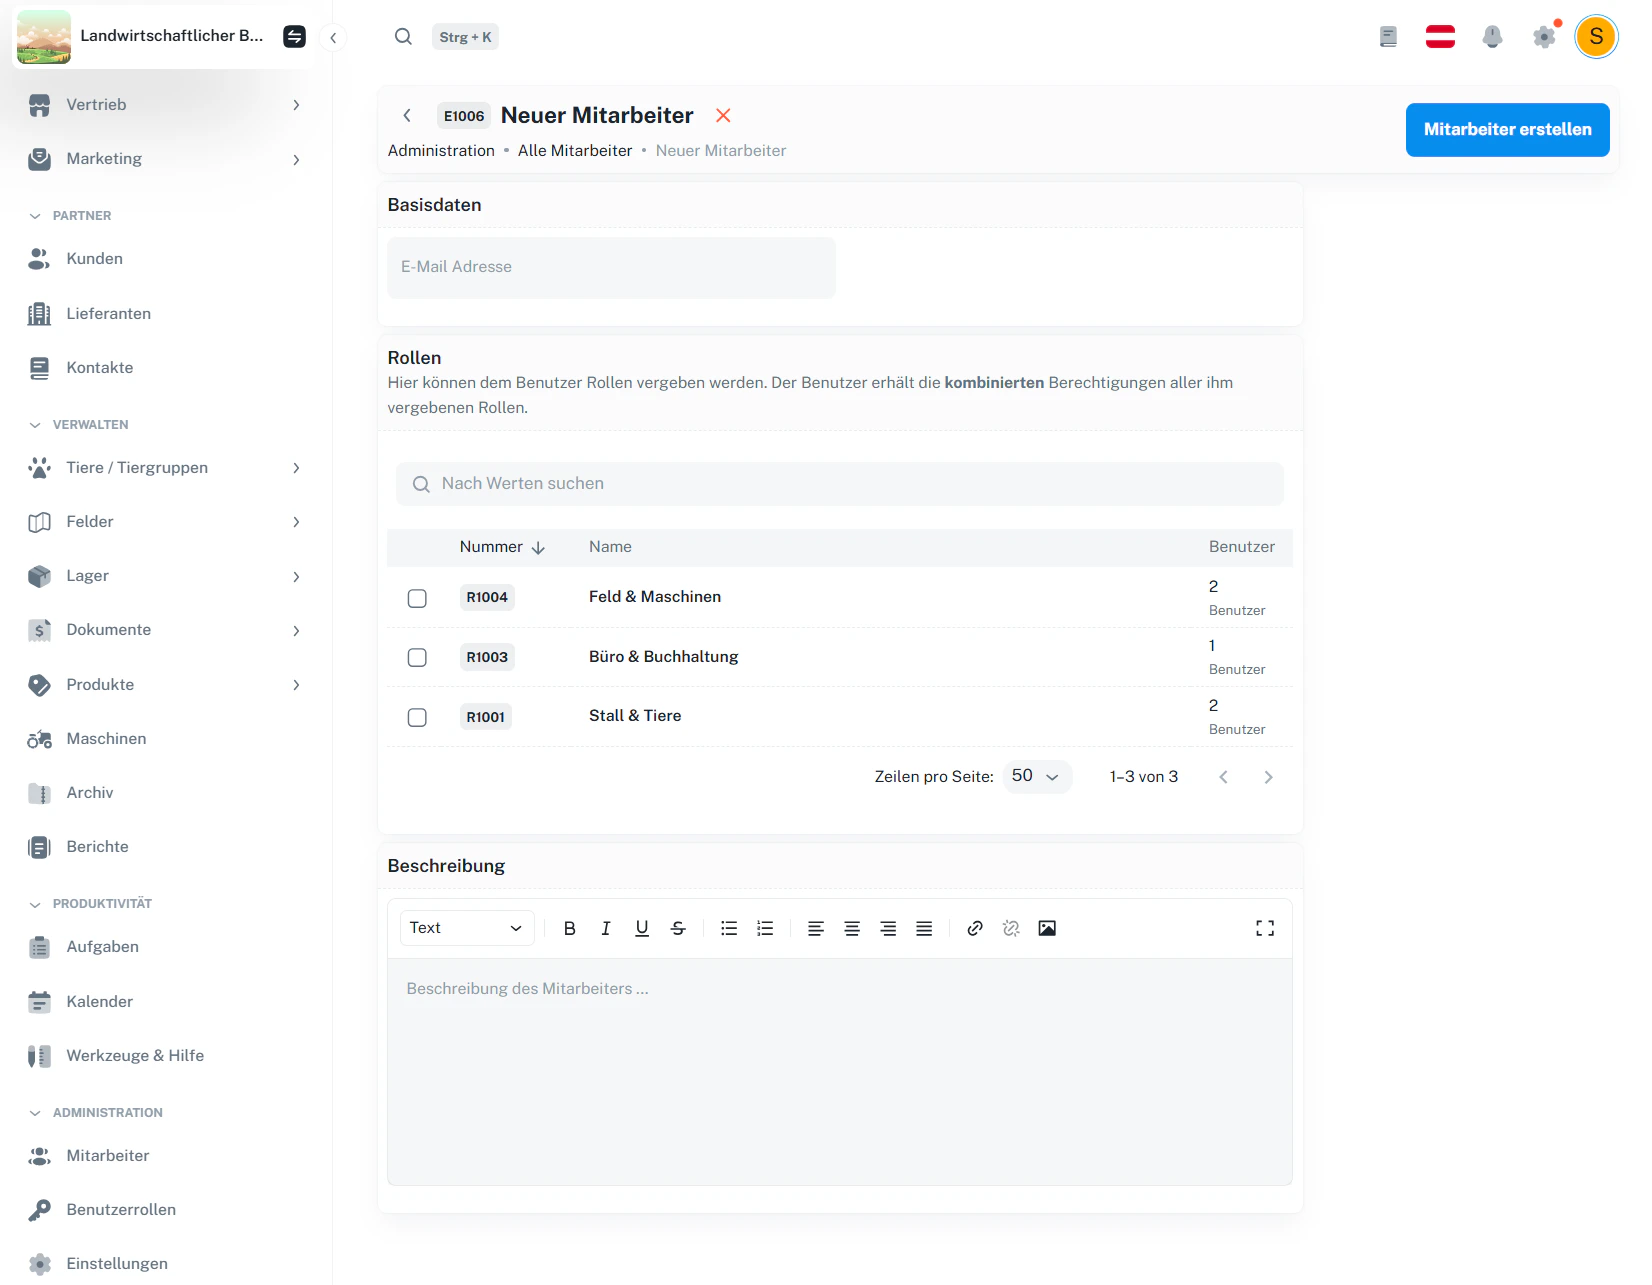Open notifications bell
This screenshot has width=1652, height=1285.
click(1492, 37)
